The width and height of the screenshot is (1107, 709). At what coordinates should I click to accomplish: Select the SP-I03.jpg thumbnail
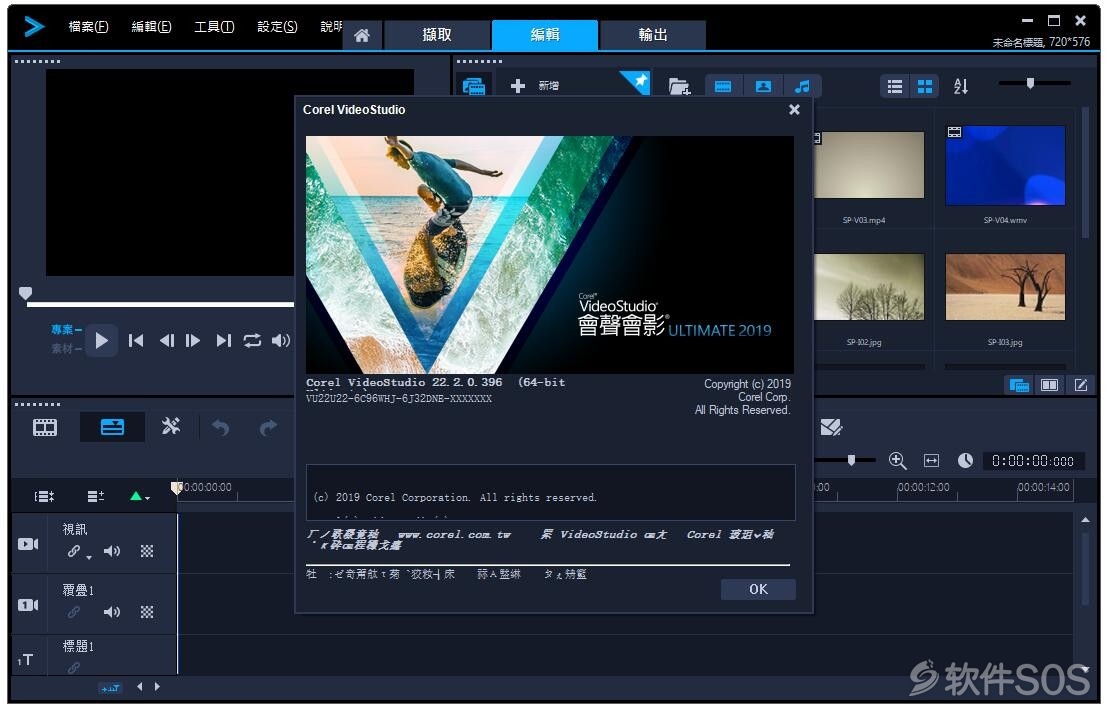[1005, 287]
